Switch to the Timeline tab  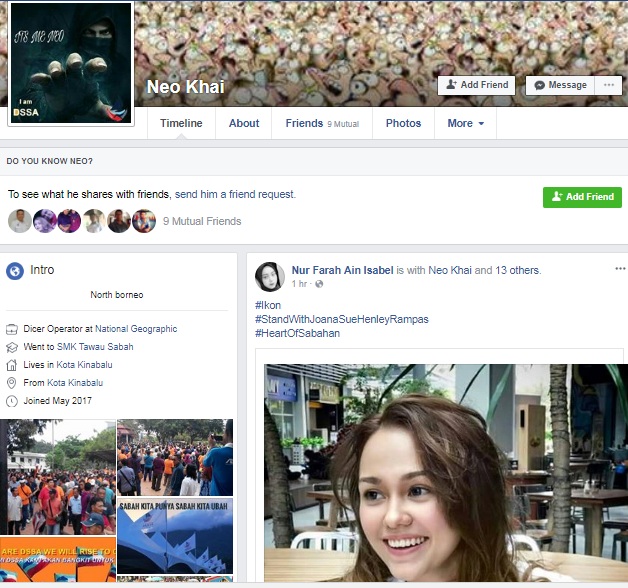tap(181, 123)
